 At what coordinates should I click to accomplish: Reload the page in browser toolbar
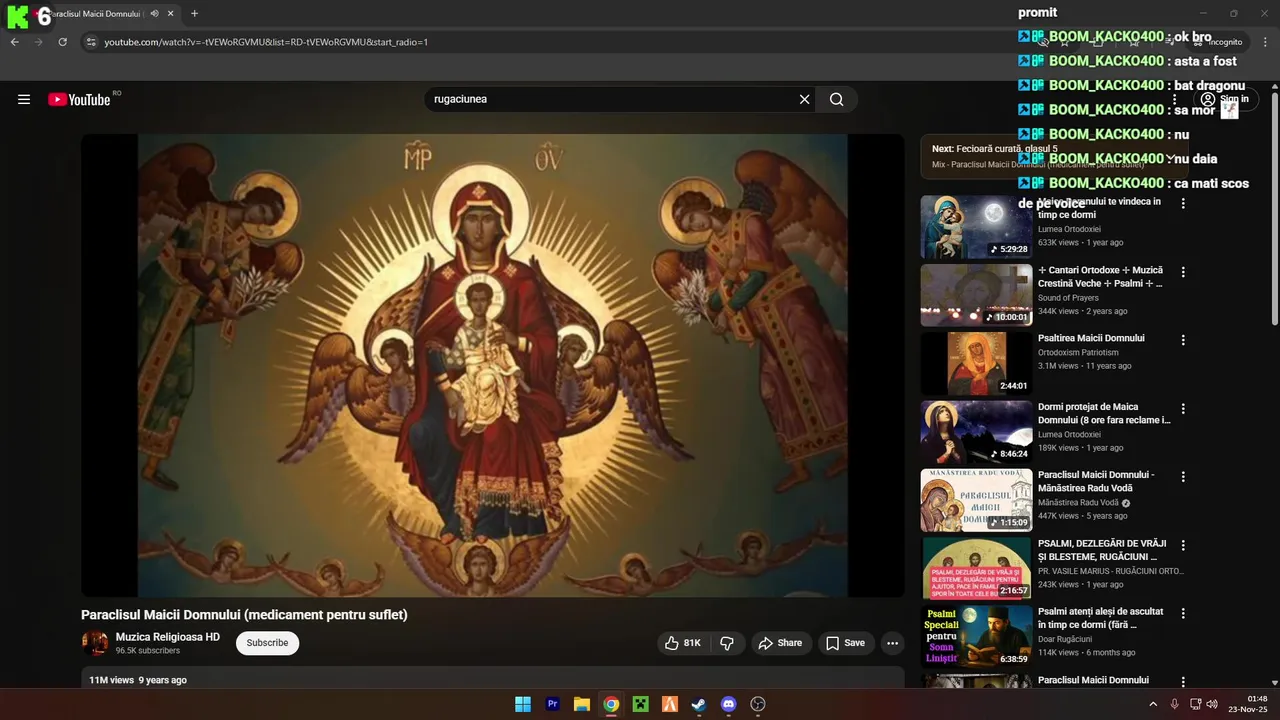click(x=62, y=42)
